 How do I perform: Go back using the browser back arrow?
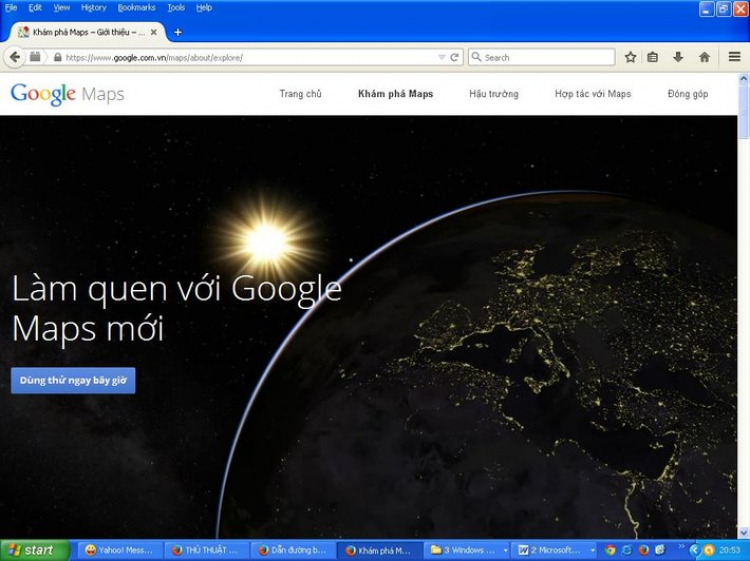pos(15,57)
